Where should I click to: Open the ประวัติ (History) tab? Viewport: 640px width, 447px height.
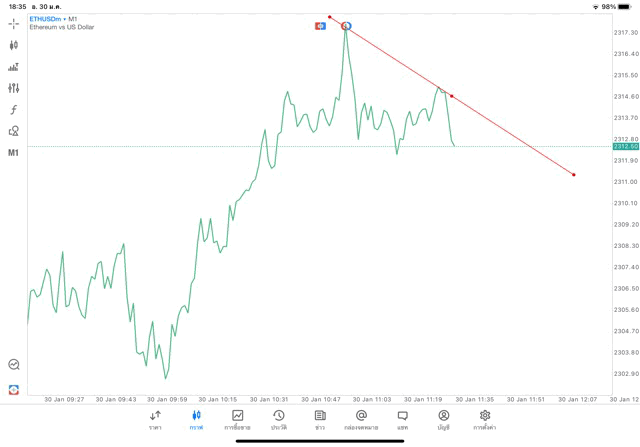(x=279, y=419)
